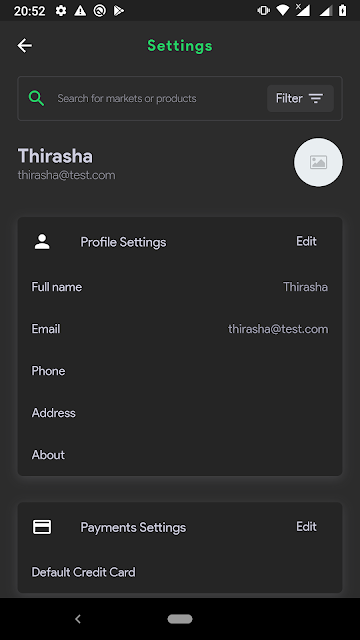Select the Phone row
The height and width of the screenshot is (640, 360).
(180, 371)
